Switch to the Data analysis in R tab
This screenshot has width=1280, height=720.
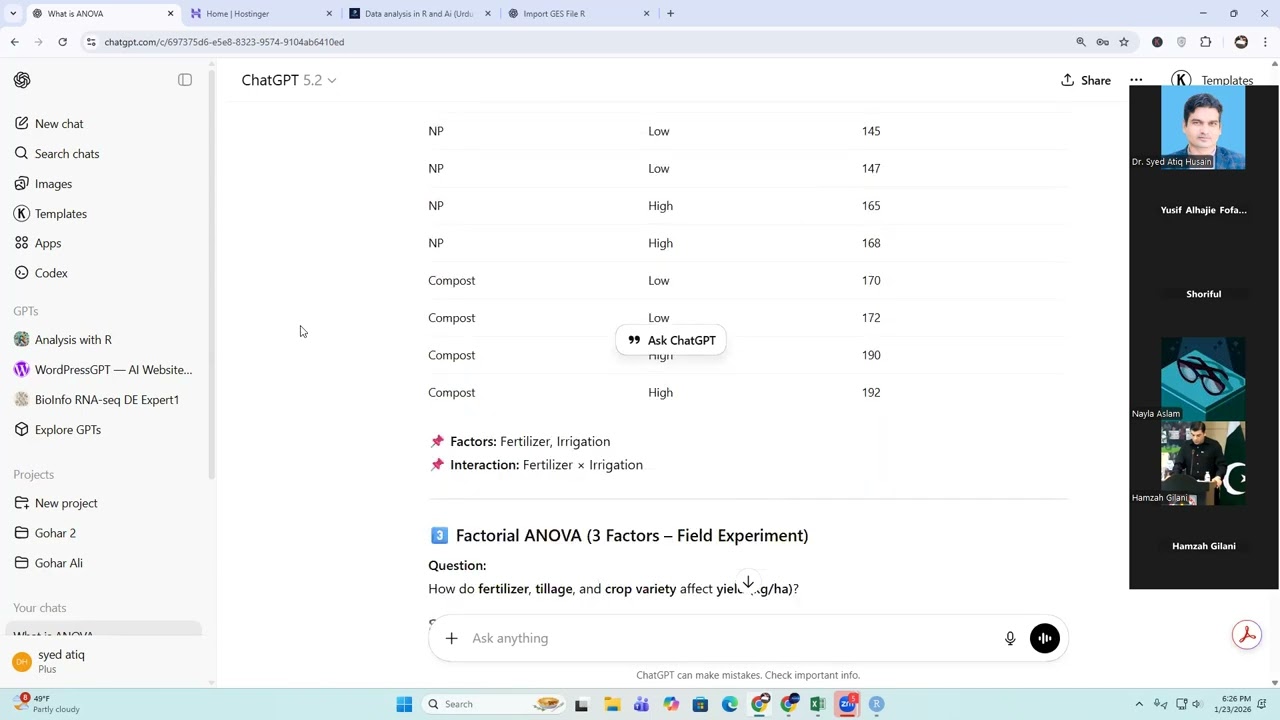pos(418,14)
